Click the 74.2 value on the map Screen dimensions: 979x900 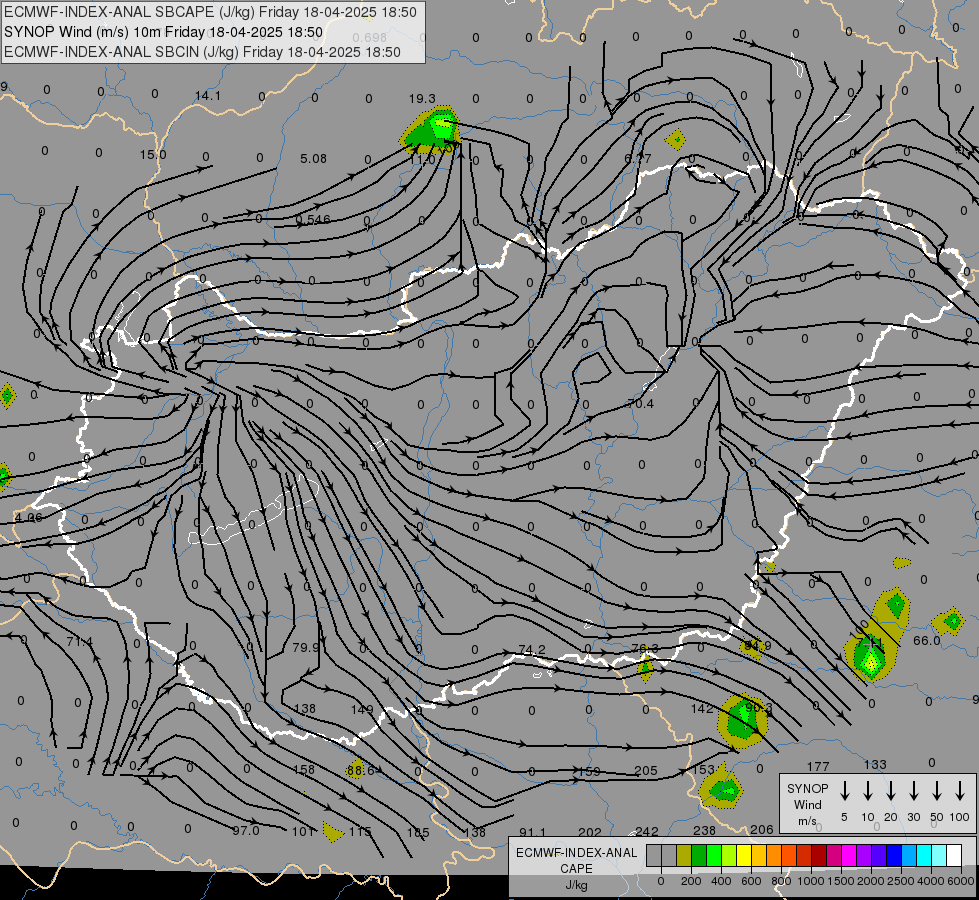coord(532,650)
